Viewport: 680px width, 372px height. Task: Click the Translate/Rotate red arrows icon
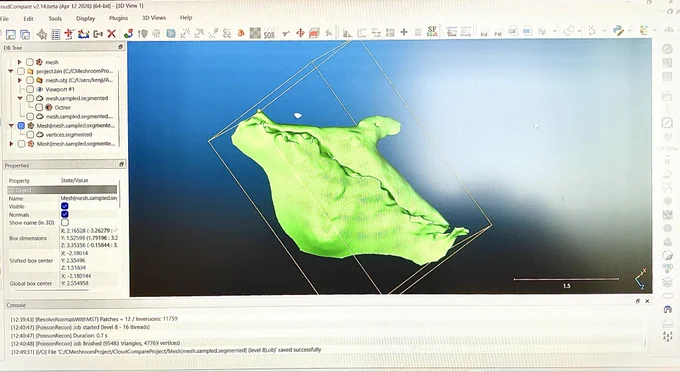300,33
